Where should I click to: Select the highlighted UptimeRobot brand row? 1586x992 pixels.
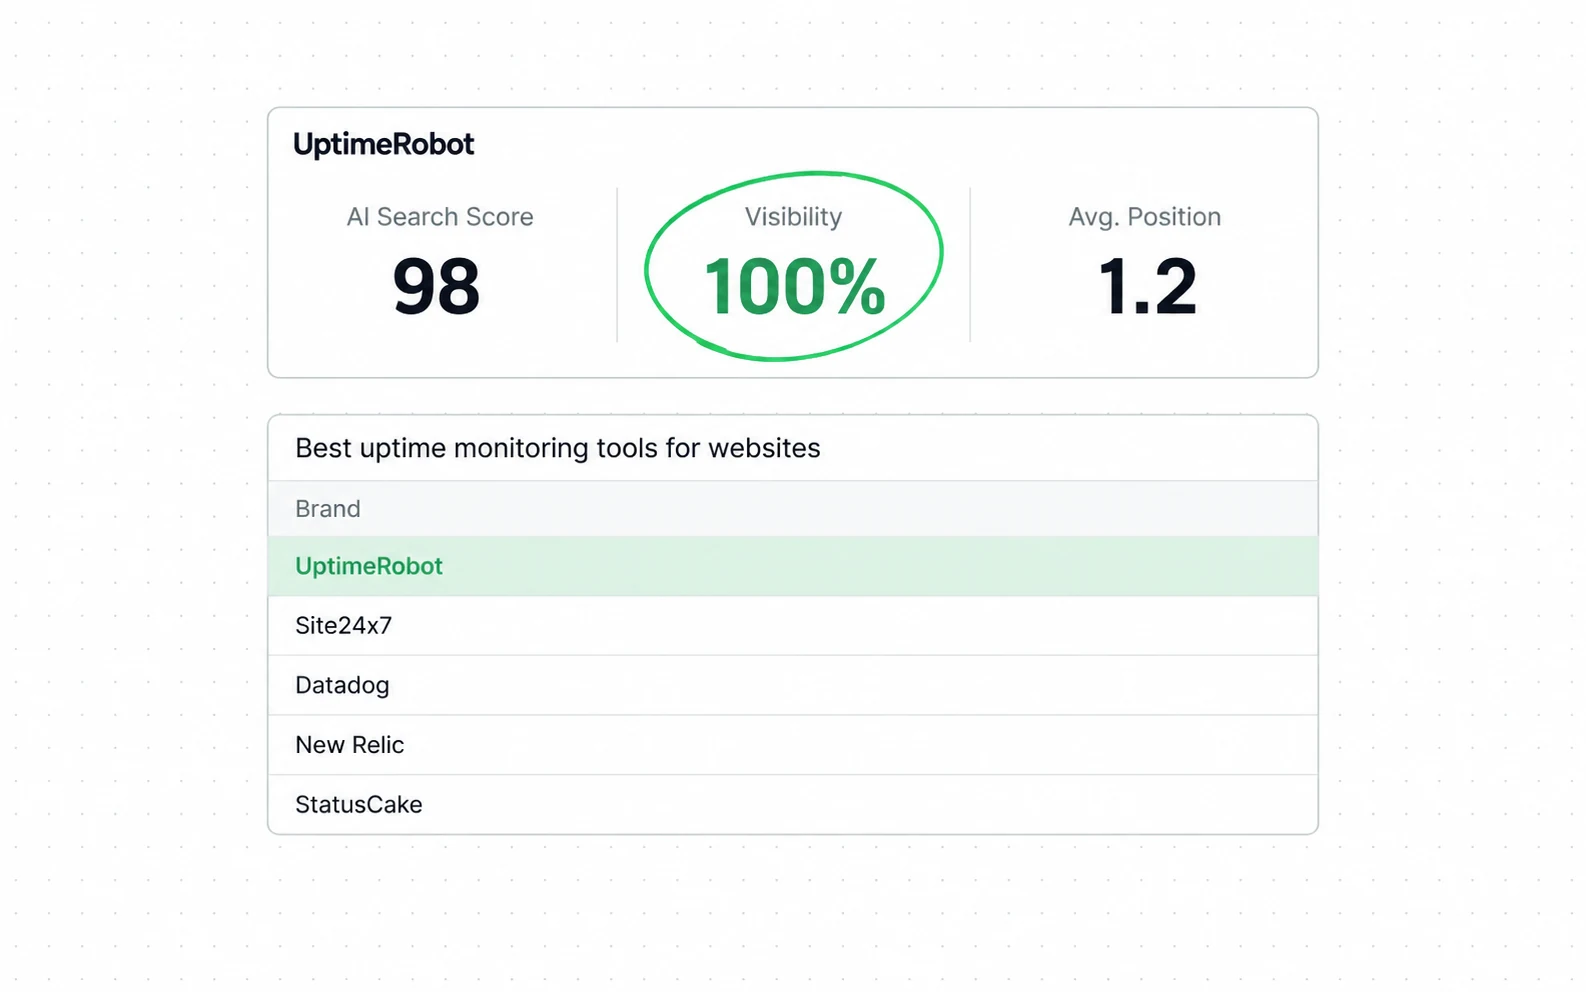[x=793, y=566]
